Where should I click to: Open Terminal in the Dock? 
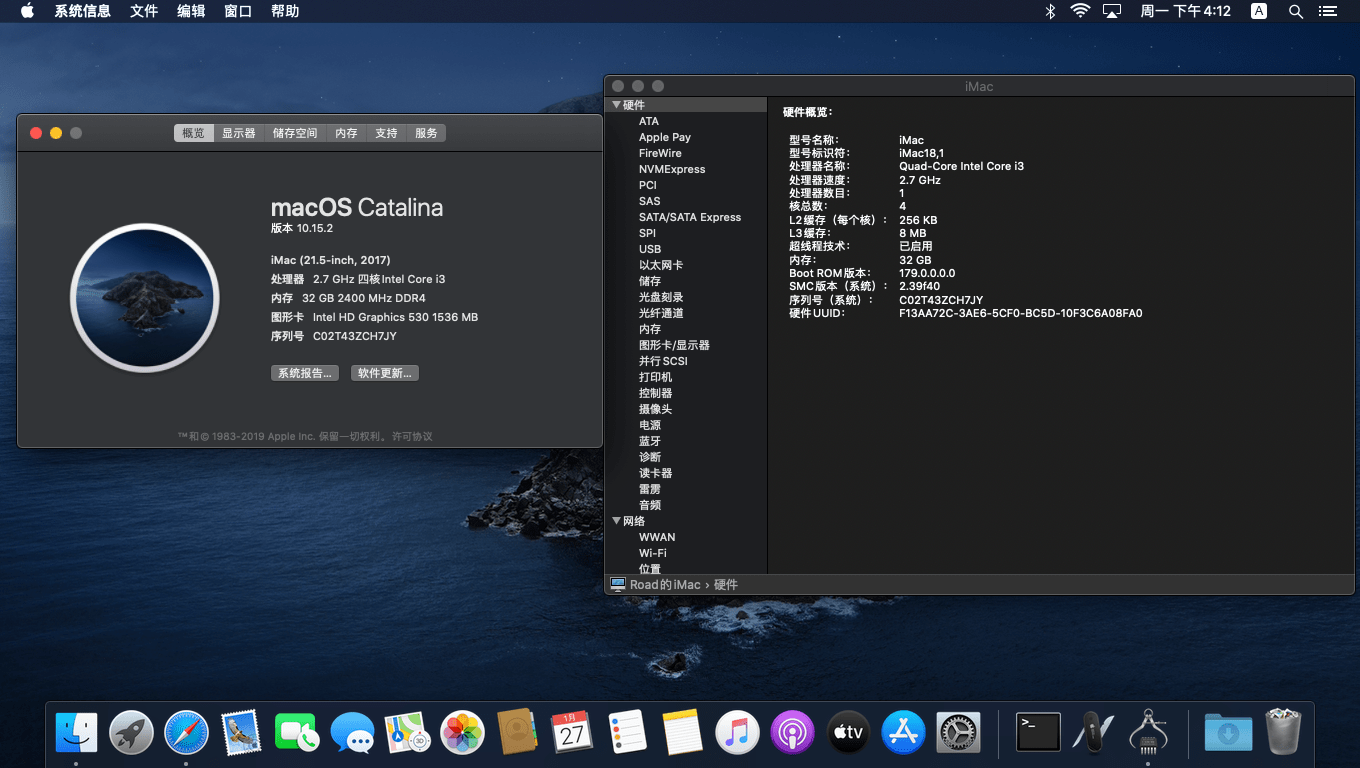1038,733
